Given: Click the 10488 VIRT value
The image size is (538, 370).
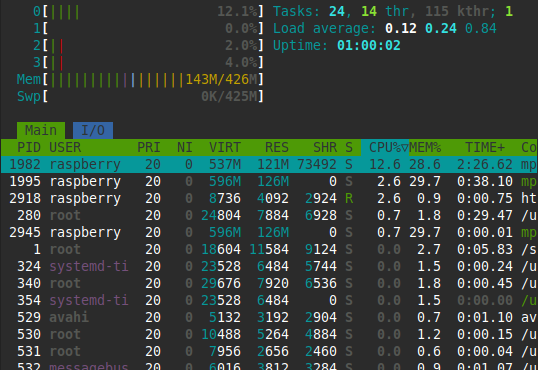Looking at the screenshot, I should (x=221, y=334).
